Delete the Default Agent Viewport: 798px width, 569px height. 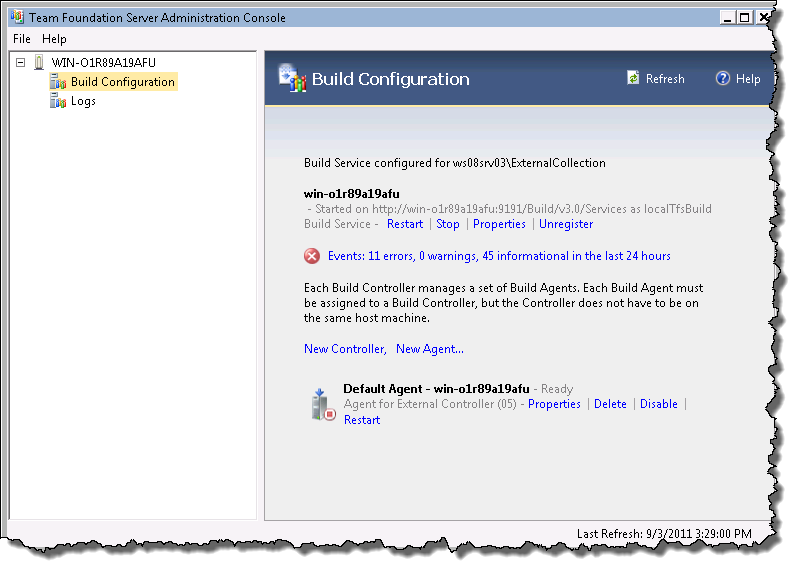(x=610, y=404)
